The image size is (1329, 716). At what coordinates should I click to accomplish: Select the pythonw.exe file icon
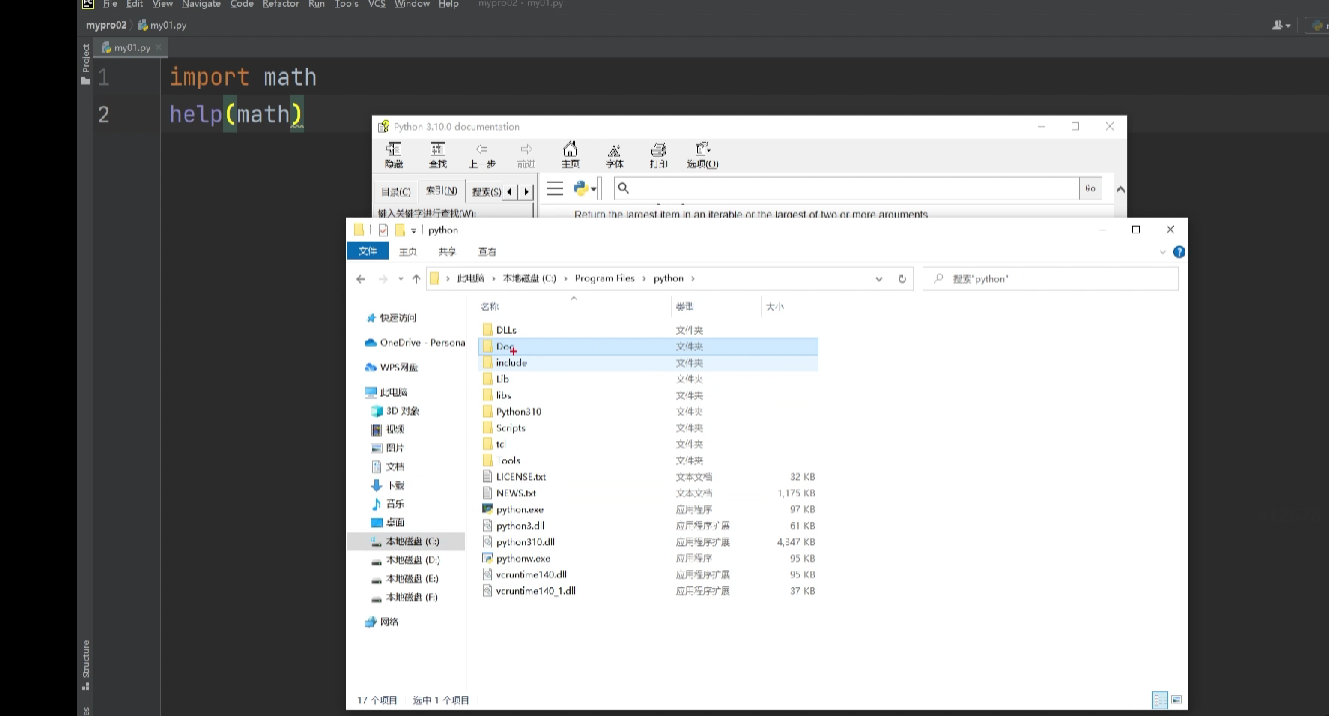tap(488, 558)
